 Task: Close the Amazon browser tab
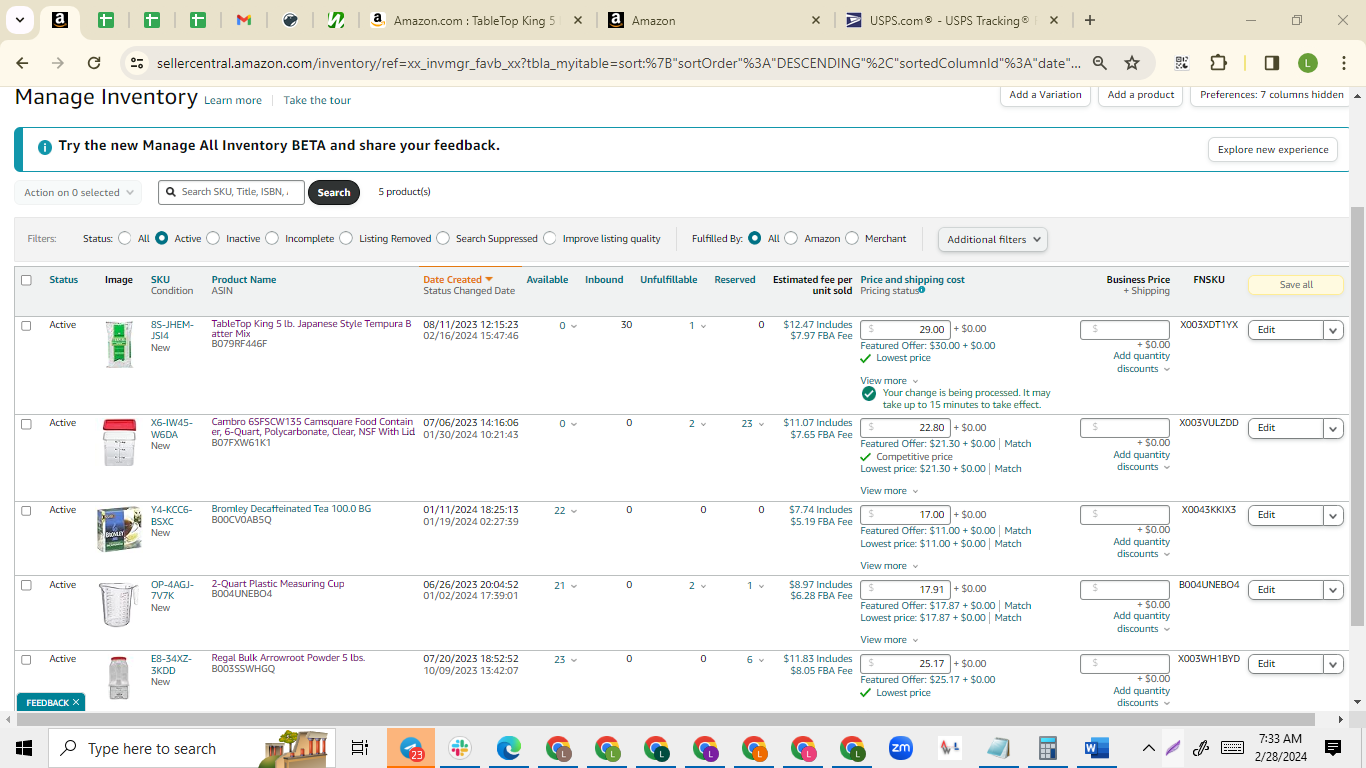[x=815, y=20]
